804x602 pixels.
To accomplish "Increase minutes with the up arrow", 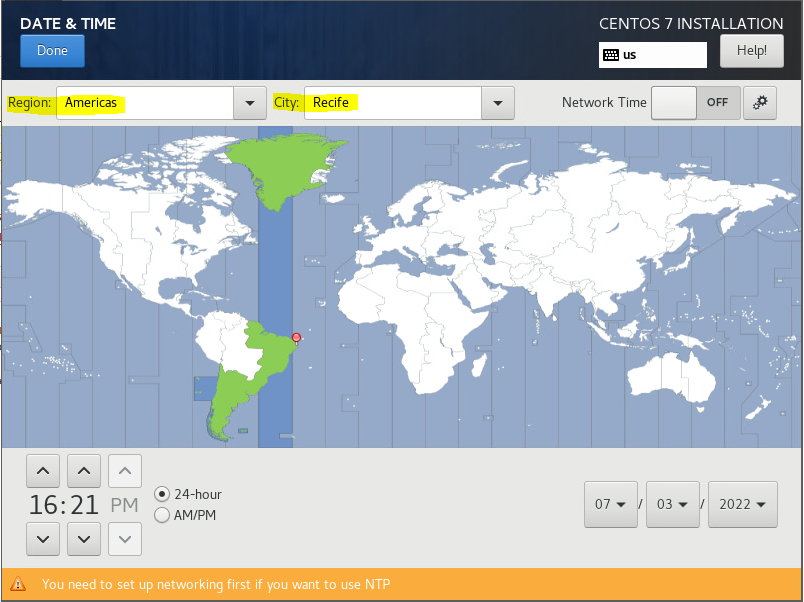I will coord(83,470).
